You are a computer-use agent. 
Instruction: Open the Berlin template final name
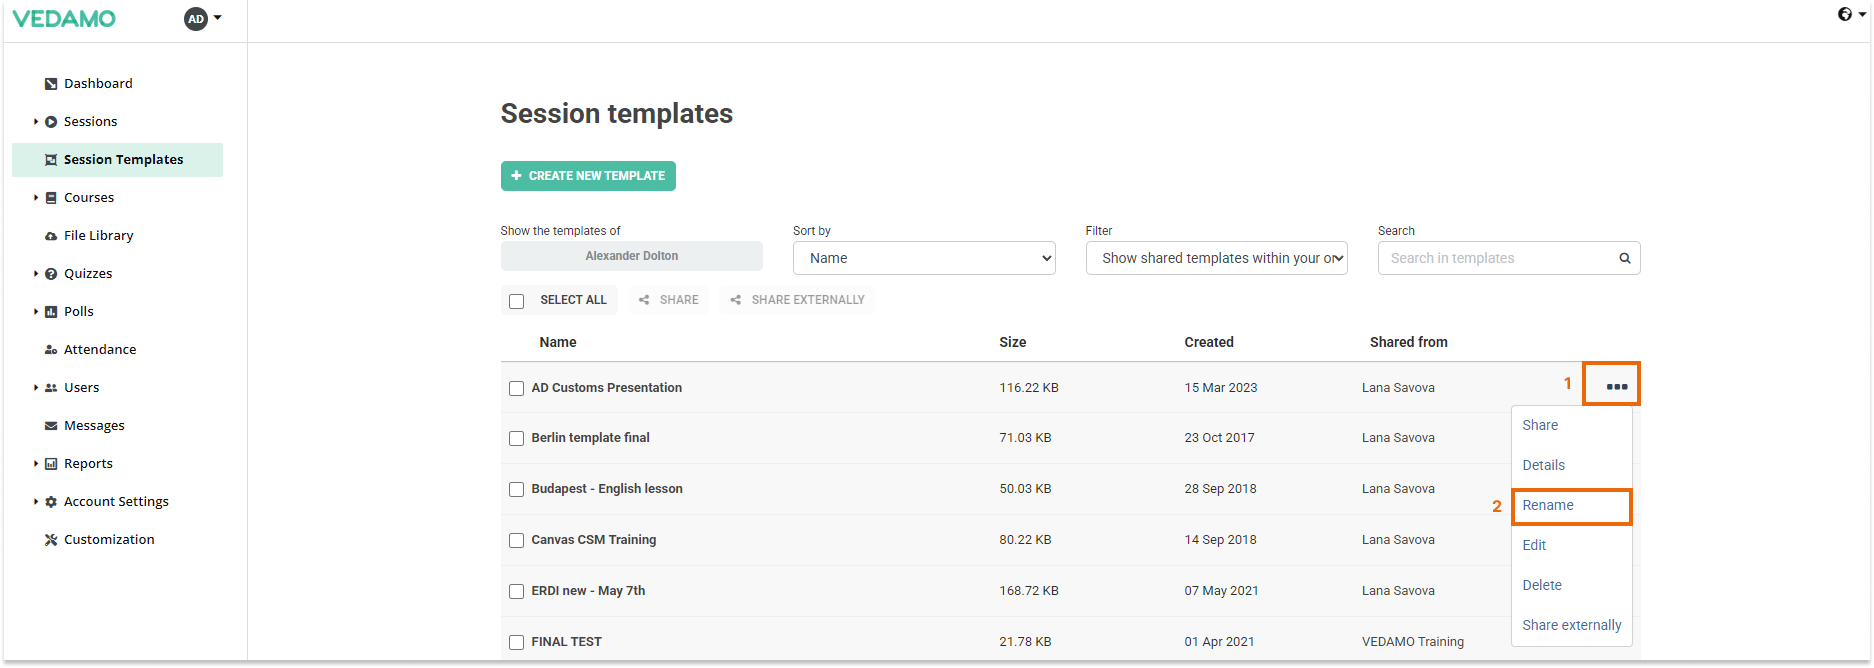591,438
